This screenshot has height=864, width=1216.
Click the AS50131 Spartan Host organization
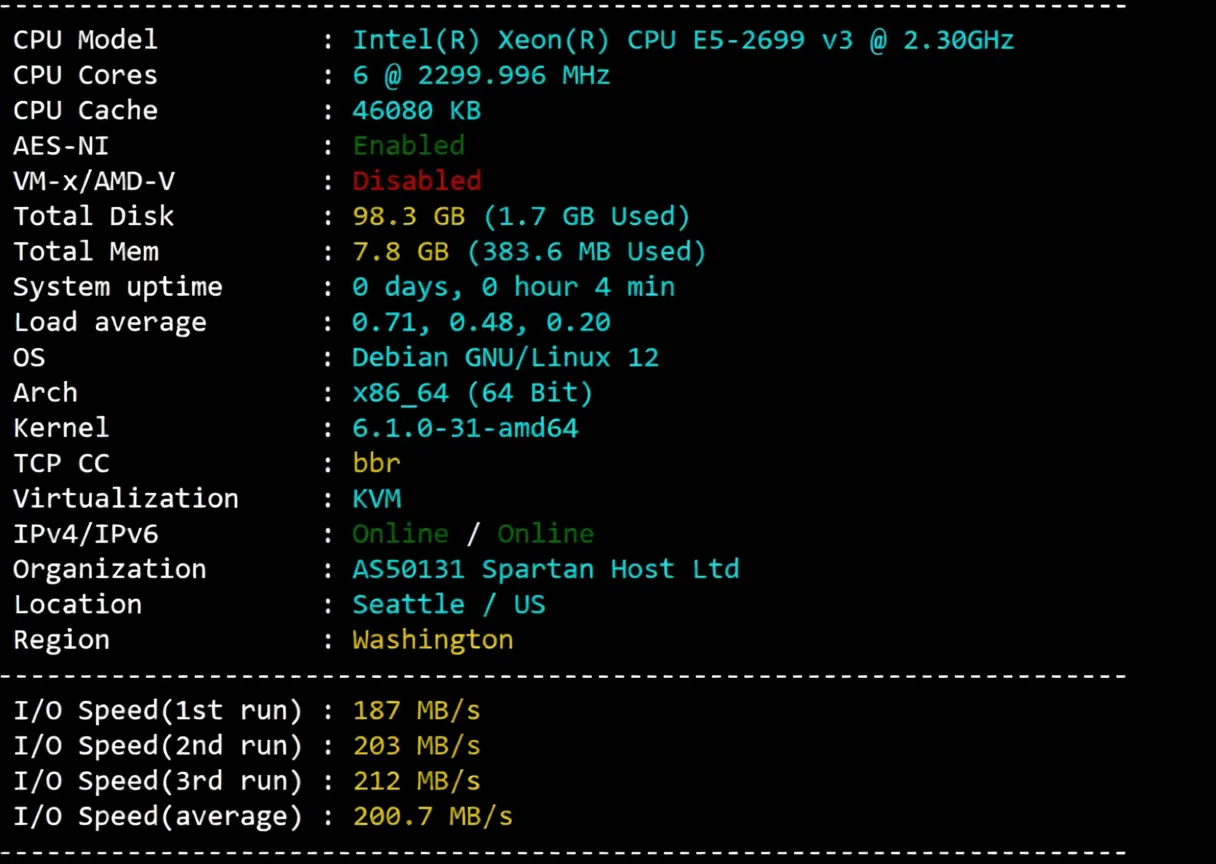pyautogui.click(x=546, y=569)
